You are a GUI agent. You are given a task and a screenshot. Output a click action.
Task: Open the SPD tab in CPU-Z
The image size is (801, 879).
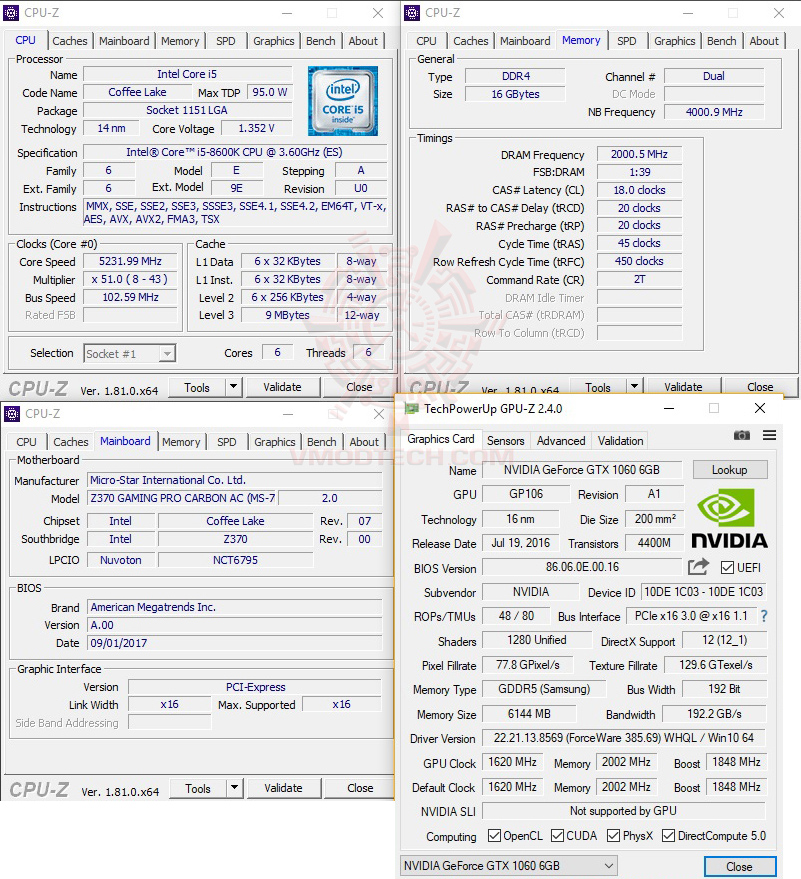tap(226, 41)
